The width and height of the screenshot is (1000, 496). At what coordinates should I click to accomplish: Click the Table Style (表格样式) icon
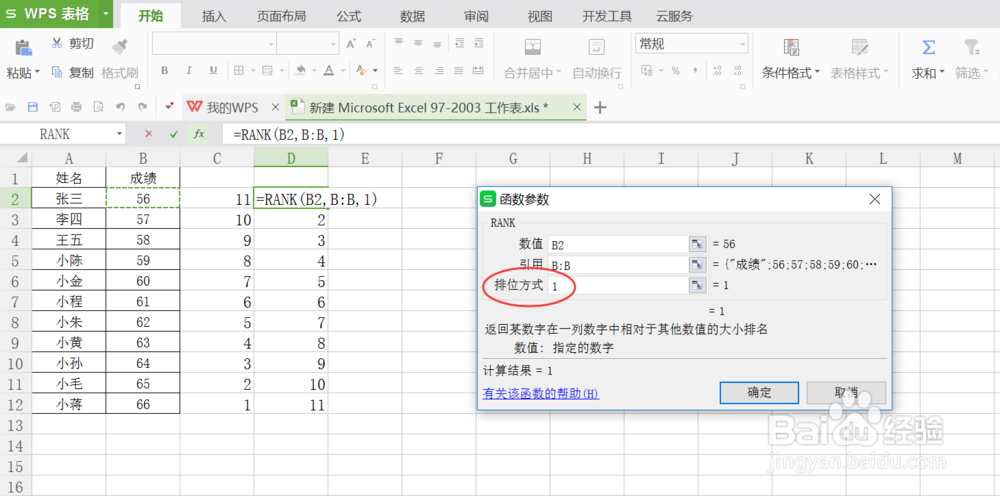click(x=859, y=47)
